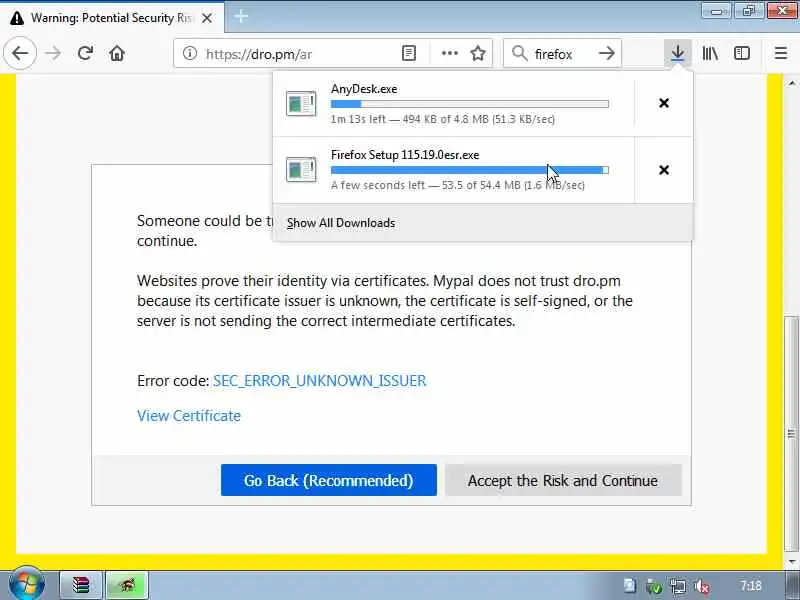Click the page vertical scrollbar thumb
The image size is (800, 600).
(791, 433)
